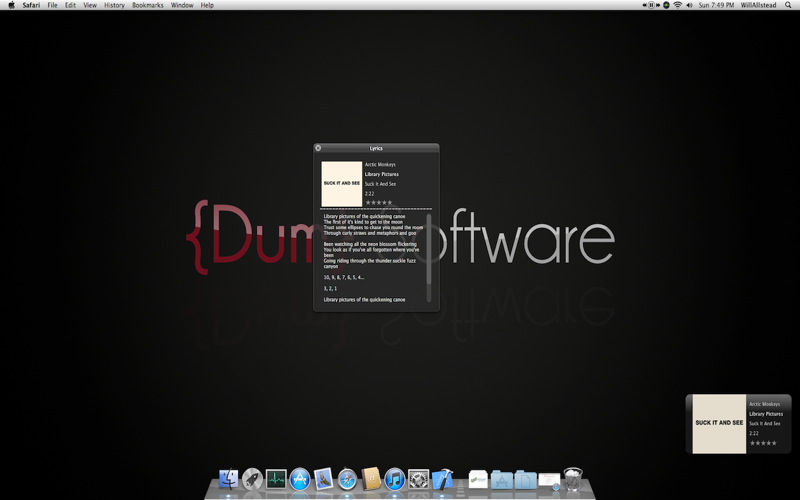
Task: Click lyric line '10, 9, 8, 7, 6, 5, 4...'
Action: coord(344,278)
